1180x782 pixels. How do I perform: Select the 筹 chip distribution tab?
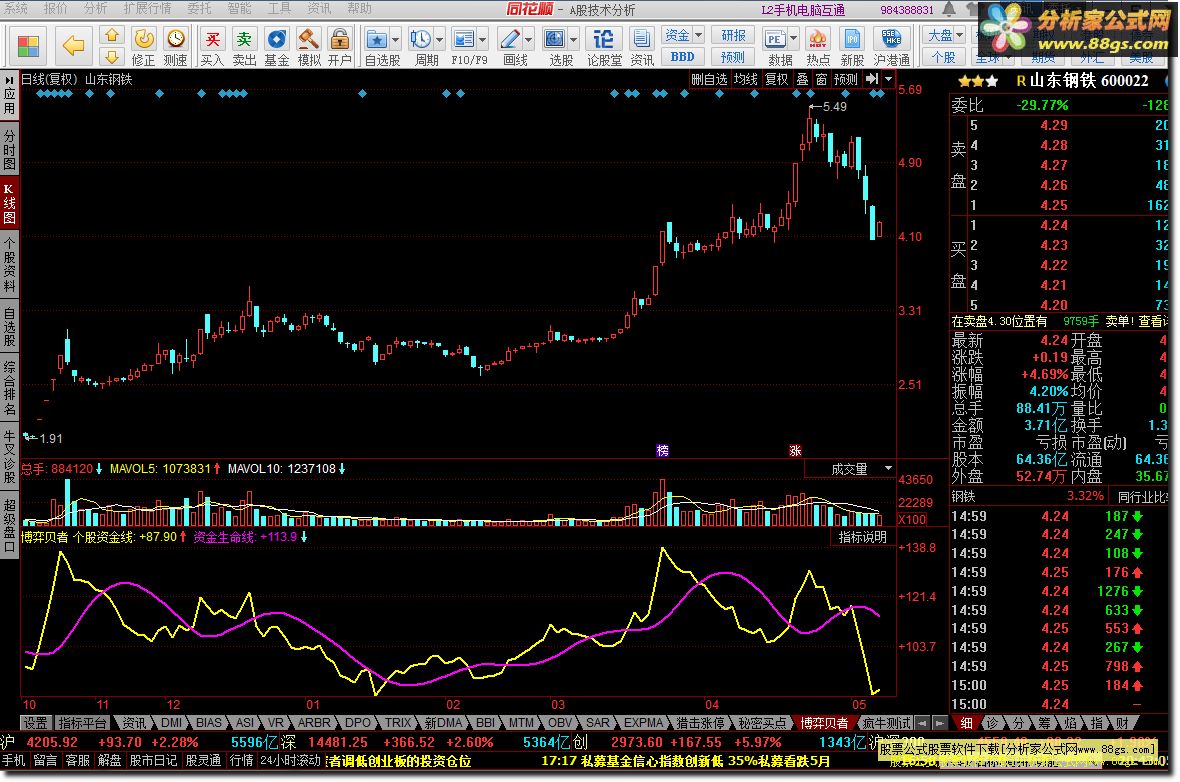(1043, 723)
